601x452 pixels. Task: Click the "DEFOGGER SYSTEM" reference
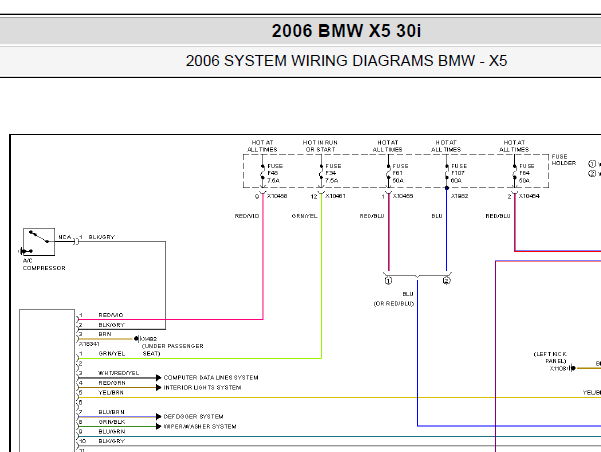[x=193, y=416]
